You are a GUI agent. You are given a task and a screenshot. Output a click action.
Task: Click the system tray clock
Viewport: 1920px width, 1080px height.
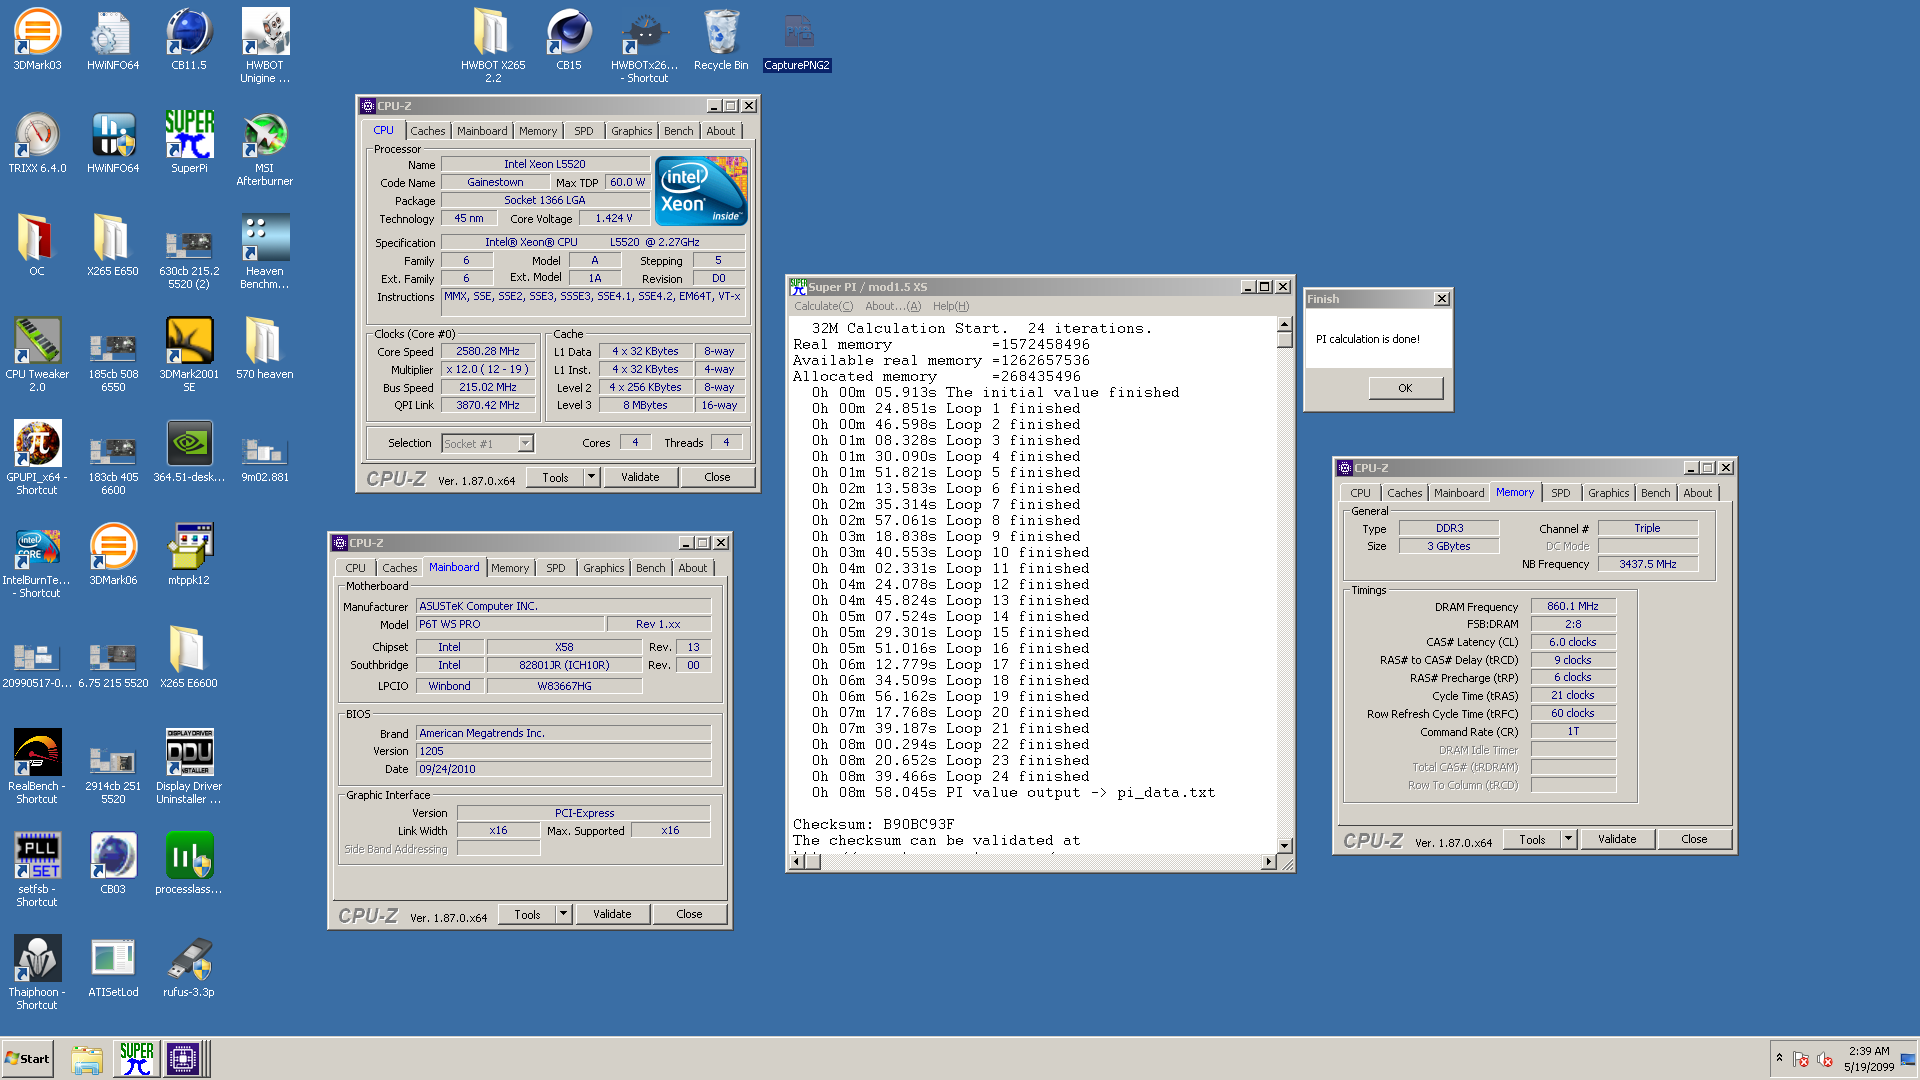pyautogui.click(x=1869, y=1058)
